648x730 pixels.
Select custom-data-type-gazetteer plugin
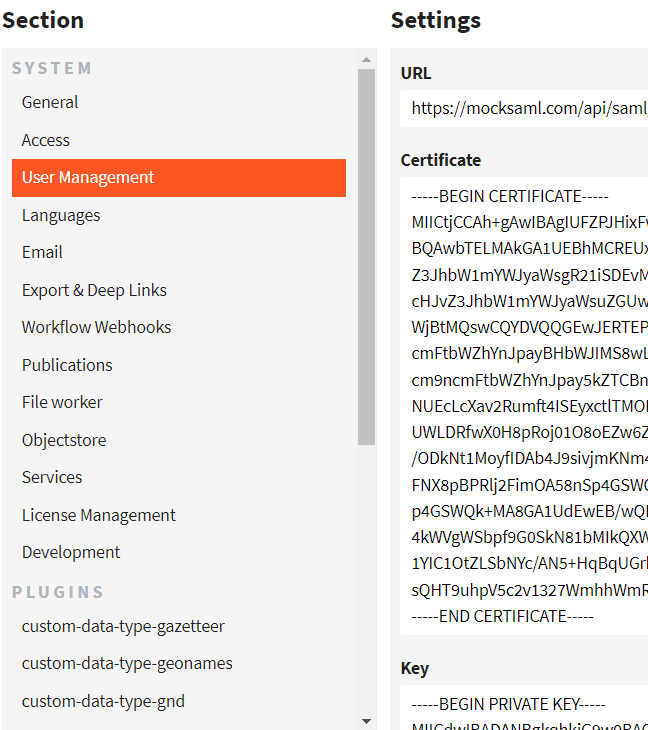(123, 626)
